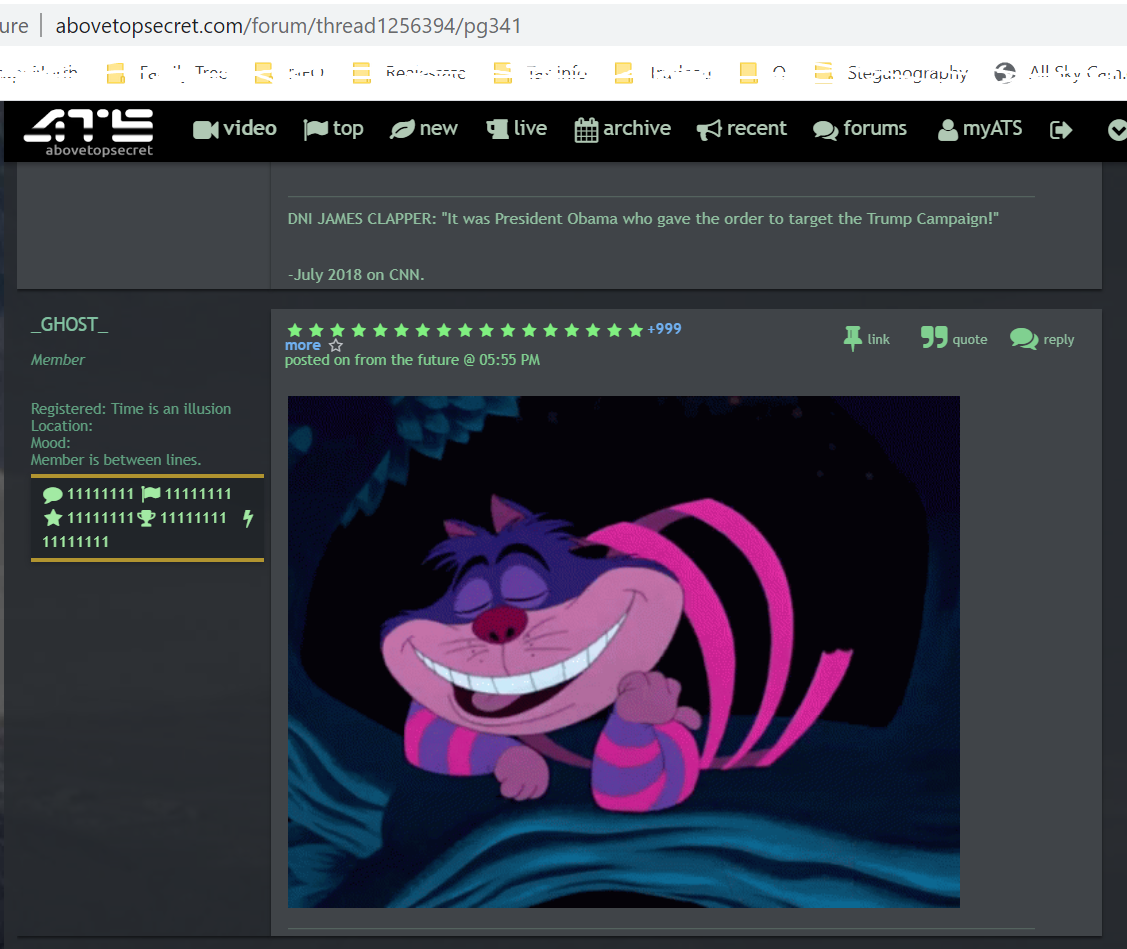This screenshot has width=1127, height=949.
Task: Click the checkmark circle icon in navbar
Action: (1117, 130)
